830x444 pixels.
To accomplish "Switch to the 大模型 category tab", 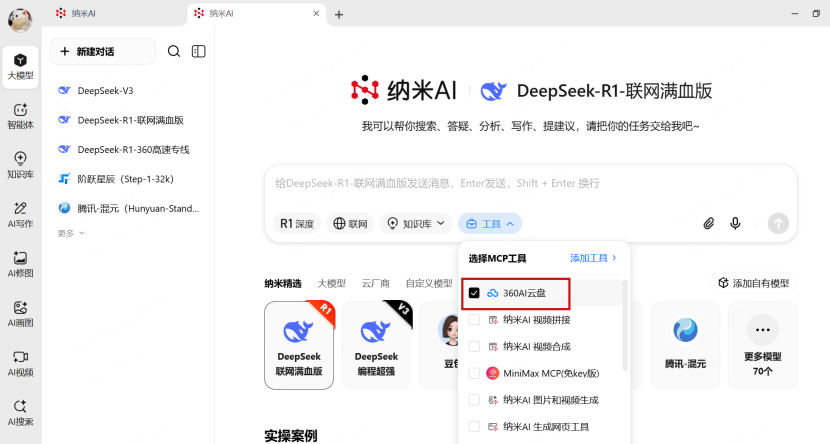I will pos(331,283).
